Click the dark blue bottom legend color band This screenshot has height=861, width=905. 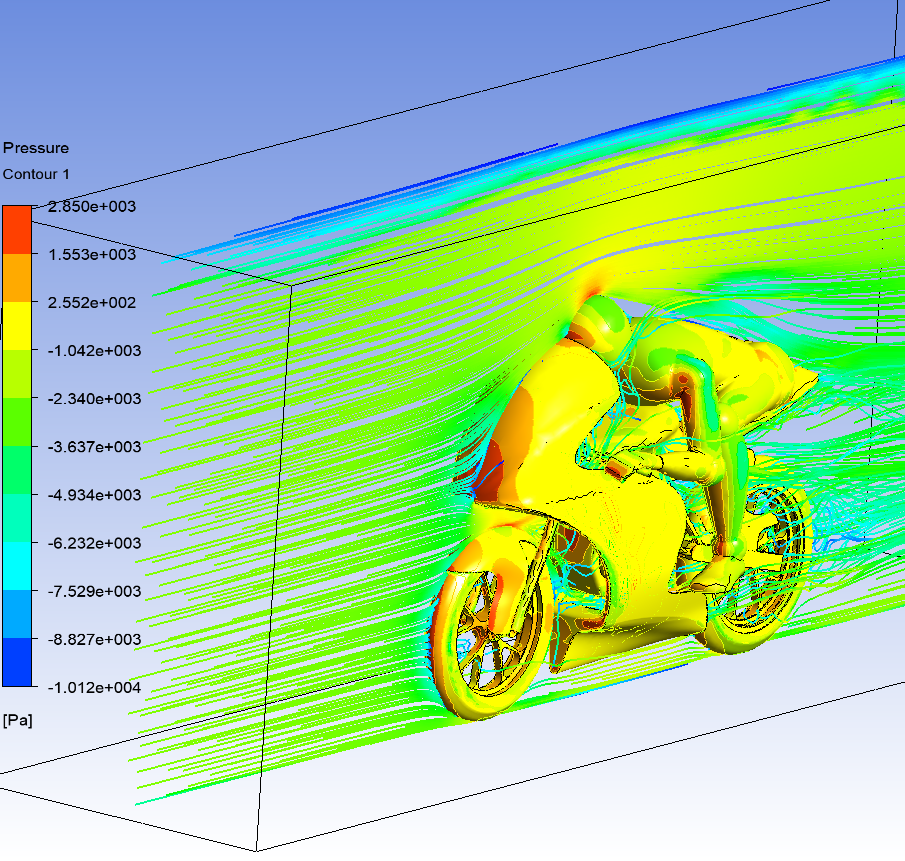tap(17, 662)
